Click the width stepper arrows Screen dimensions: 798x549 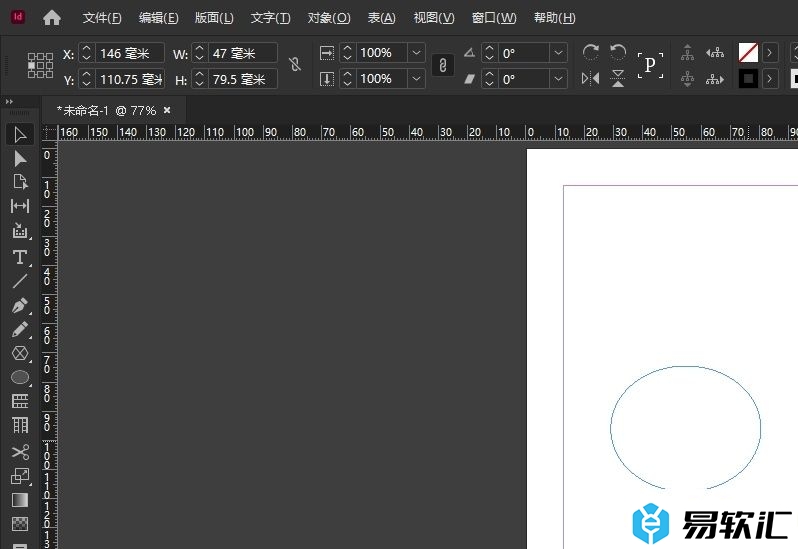(200, 53)
